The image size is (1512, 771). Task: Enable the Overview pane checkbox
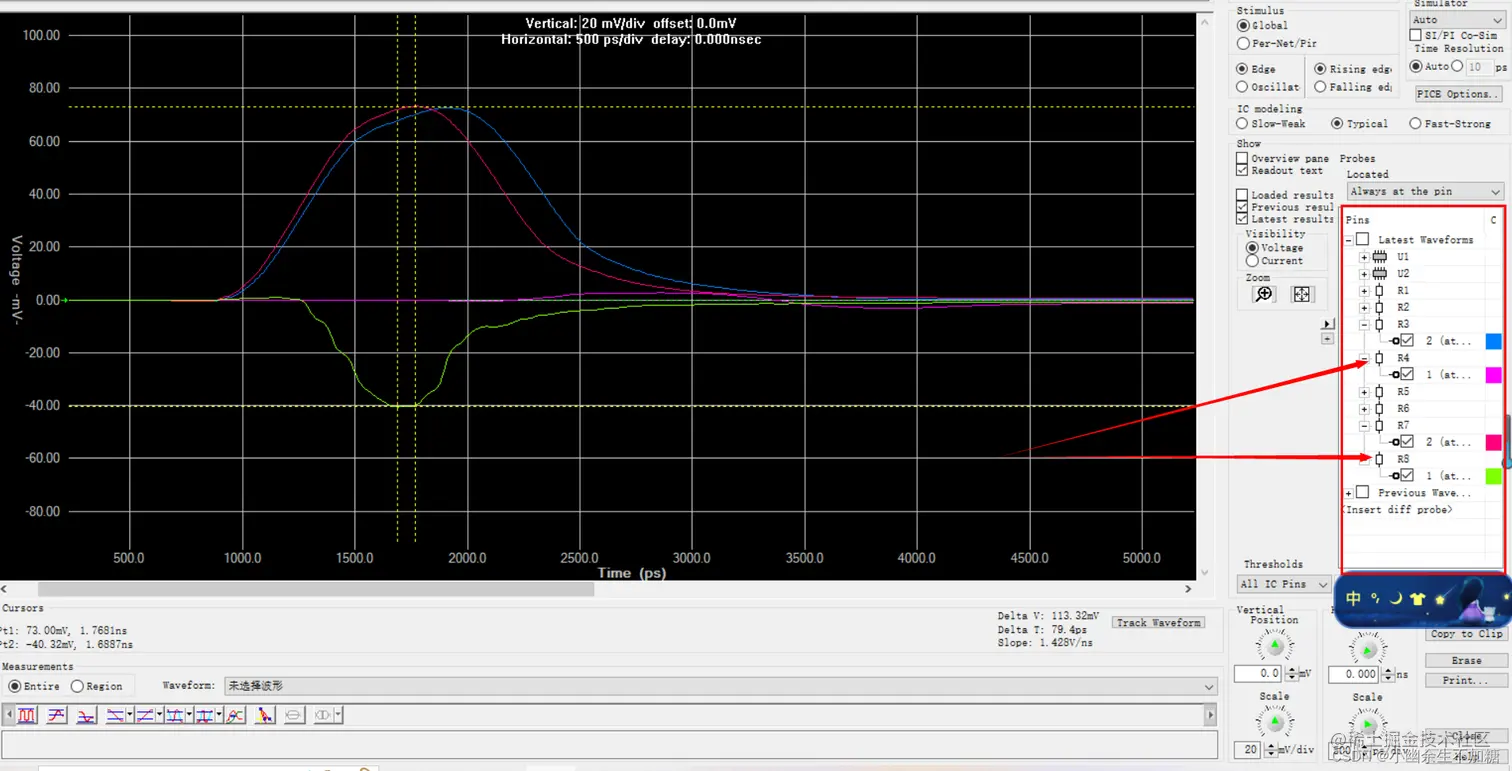coord(1242,158)
